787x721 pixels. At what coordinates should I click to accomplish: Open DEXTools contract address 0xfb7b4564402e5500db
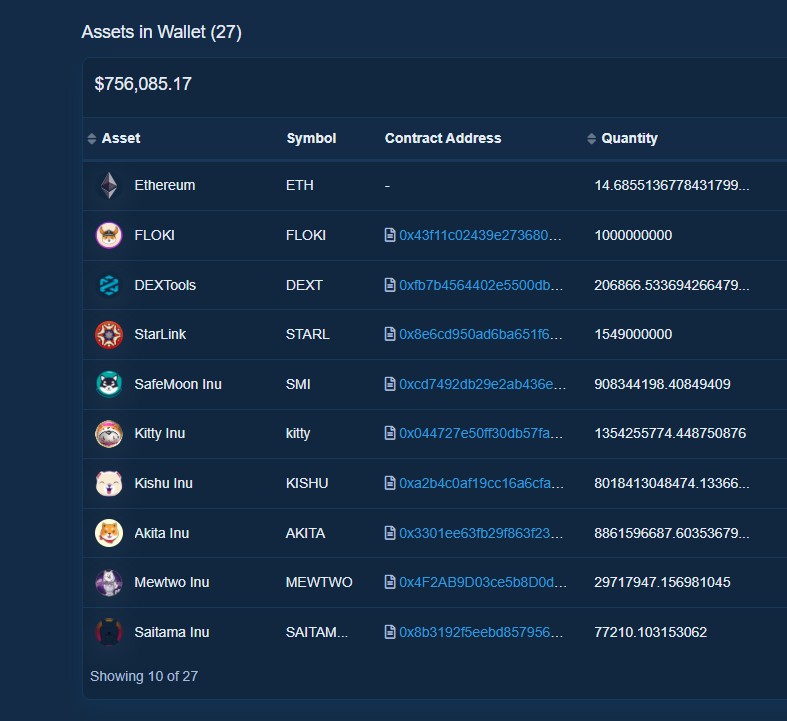click(x=481, y=285)
